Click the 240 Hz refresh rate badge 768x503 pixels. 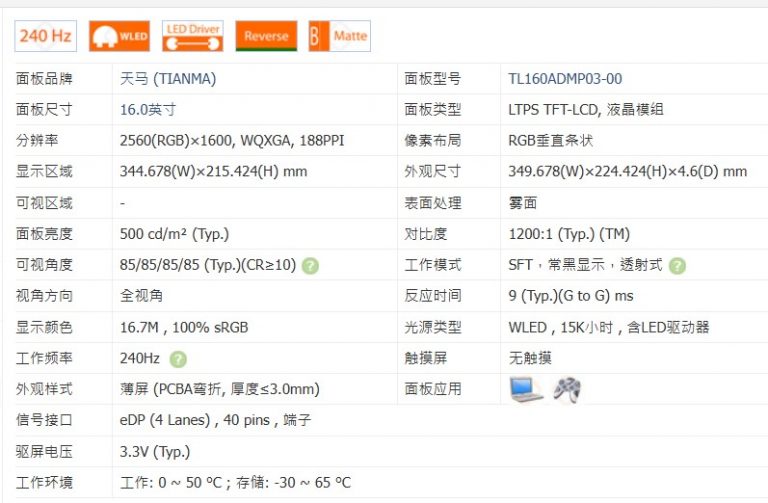45,36
